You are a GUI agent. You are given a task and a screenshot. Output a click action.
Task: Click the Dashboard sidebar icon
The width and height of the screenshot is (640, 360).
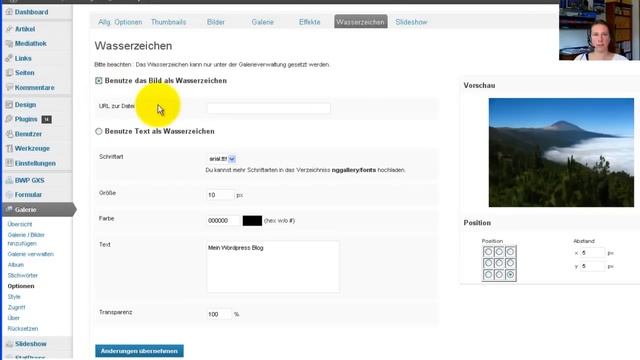click(x=9, y=12)
